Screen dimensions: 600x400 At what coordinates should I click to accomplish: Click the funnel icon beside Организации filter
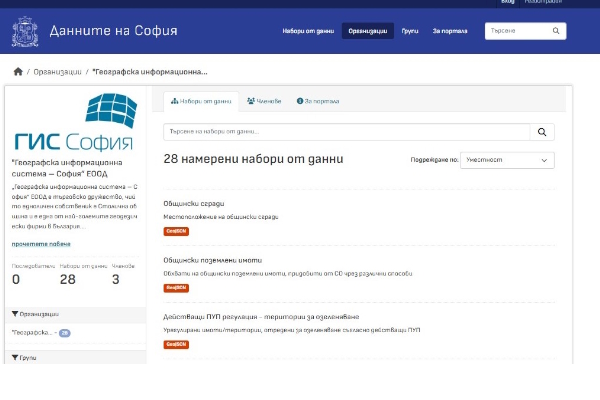coord(15,314)
